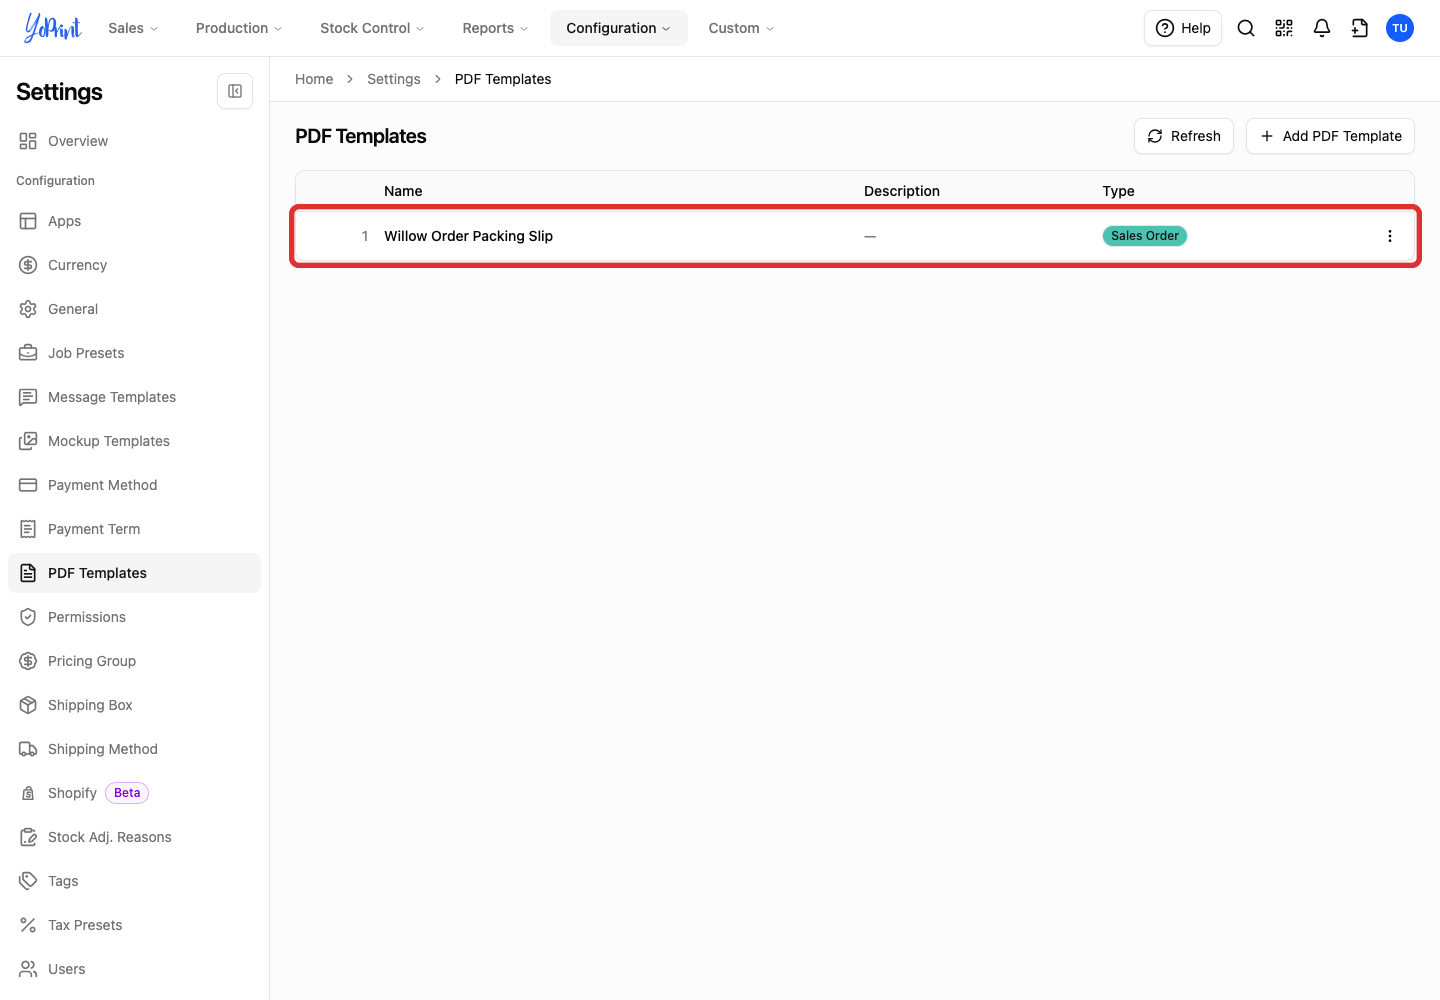Click Add PDF Template button
The width and height of the screenshot is (1440, 1000).
point(1330,136)
